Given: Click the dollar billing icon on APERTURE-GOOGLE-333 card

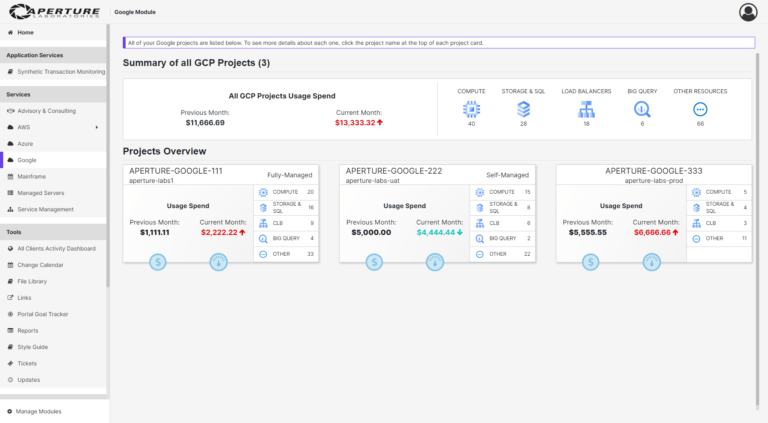Looking at the screenshot, I should tap(591, 262).
